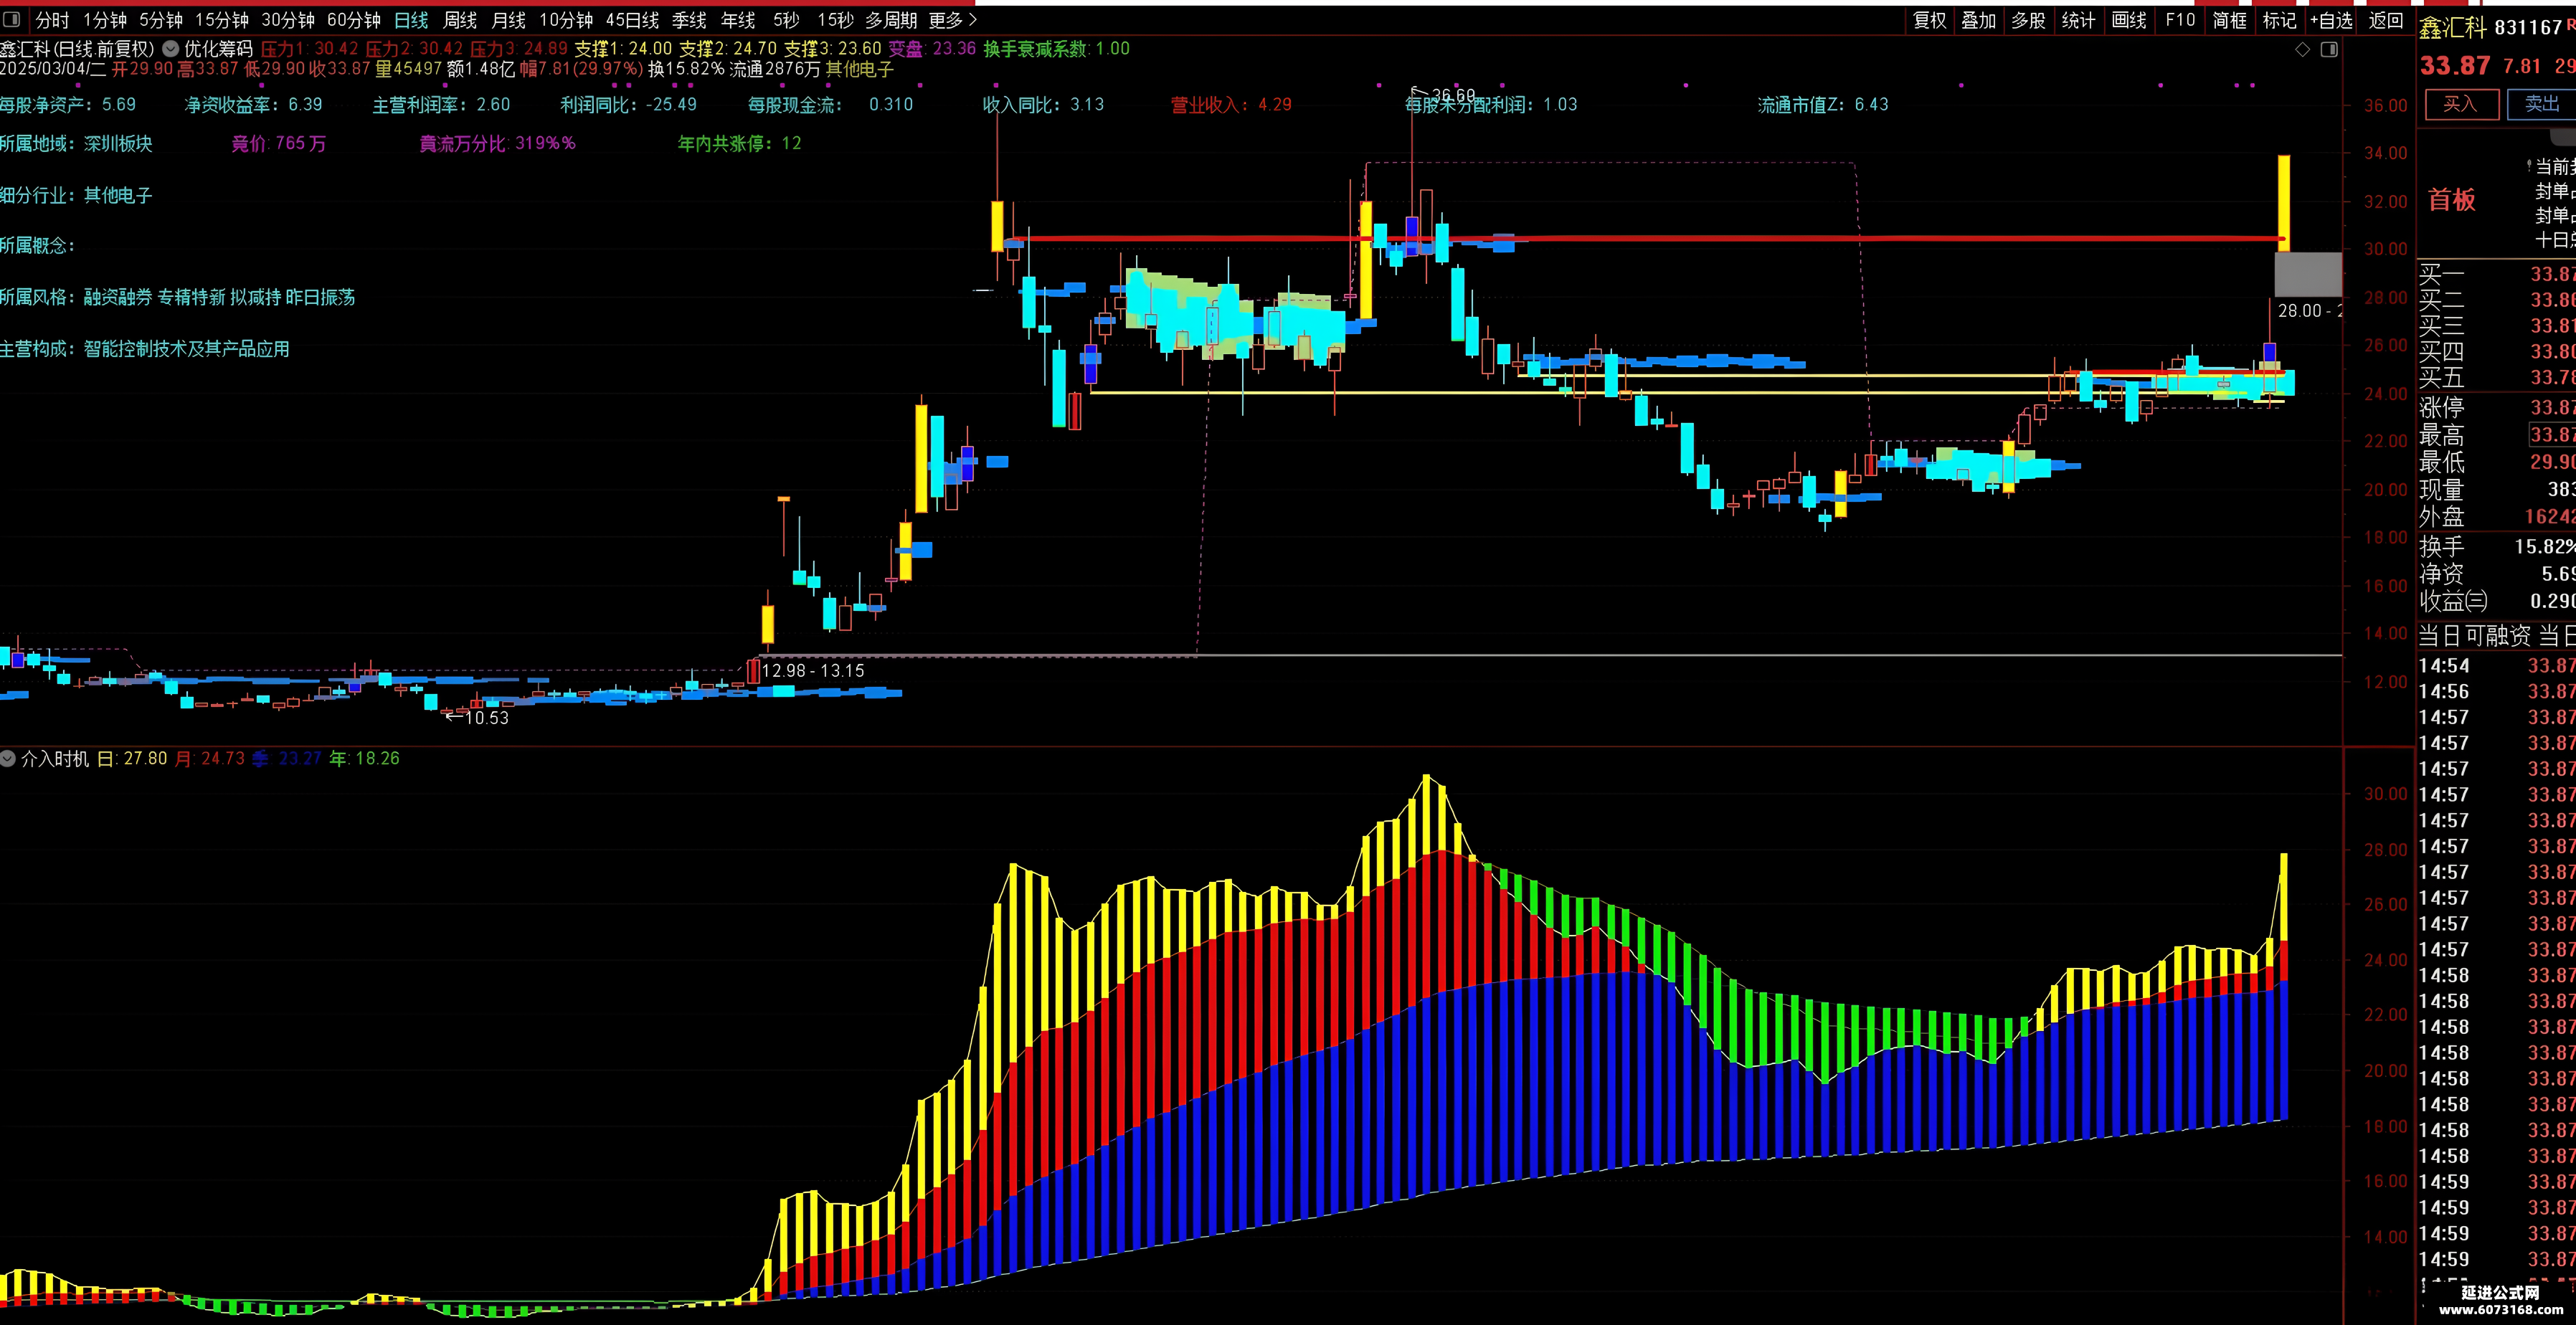Click the red 买入 buy button
This screenshot has width=2576, height=1325.
[2461, 104]
